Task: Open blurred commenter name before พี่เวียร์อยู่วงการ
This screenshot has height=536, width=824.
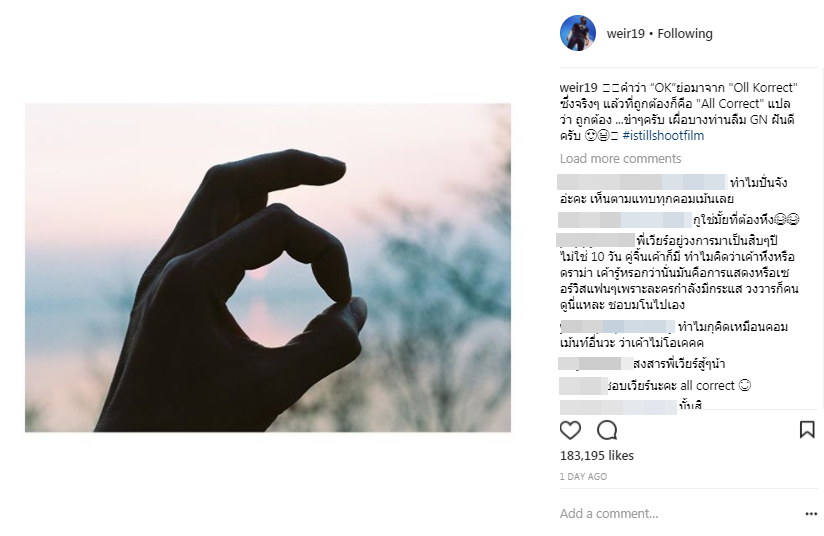Action: click(595, 240)
